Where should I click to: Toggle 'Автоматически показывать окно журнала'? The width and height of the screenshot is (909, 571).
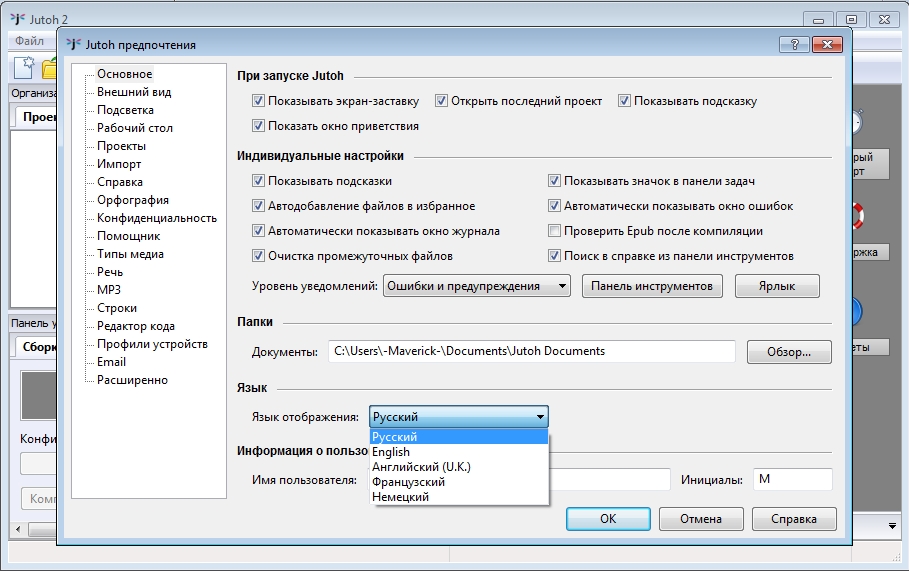259,231
